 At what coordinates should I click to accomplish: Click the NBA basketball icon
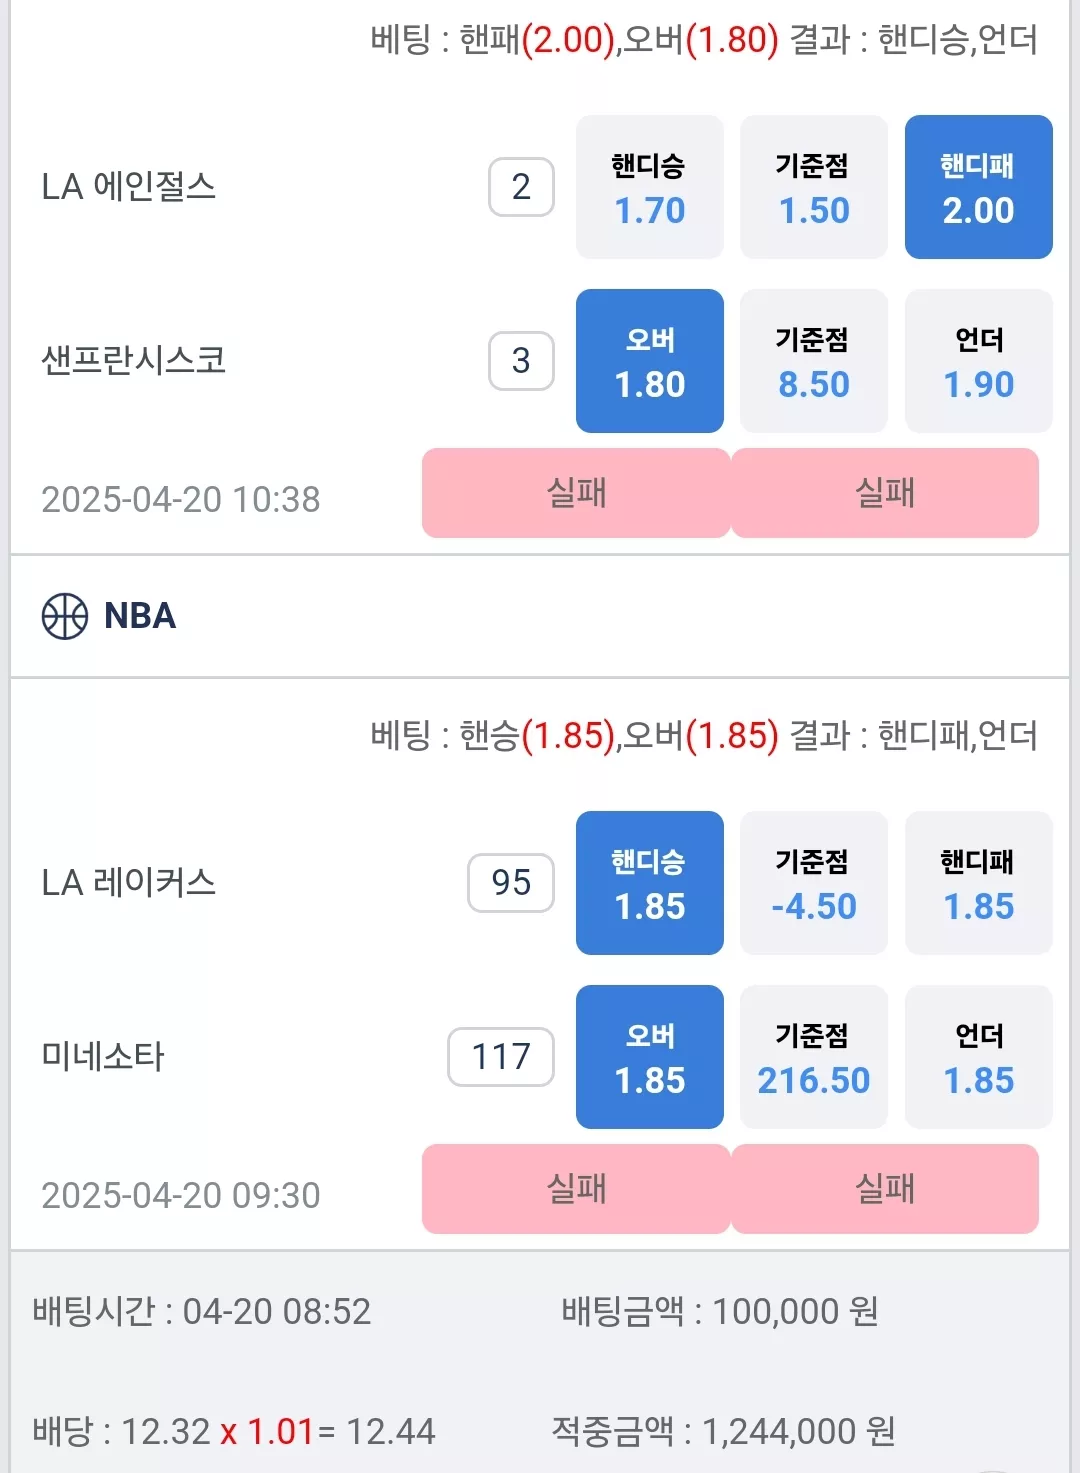pos(65,616)
